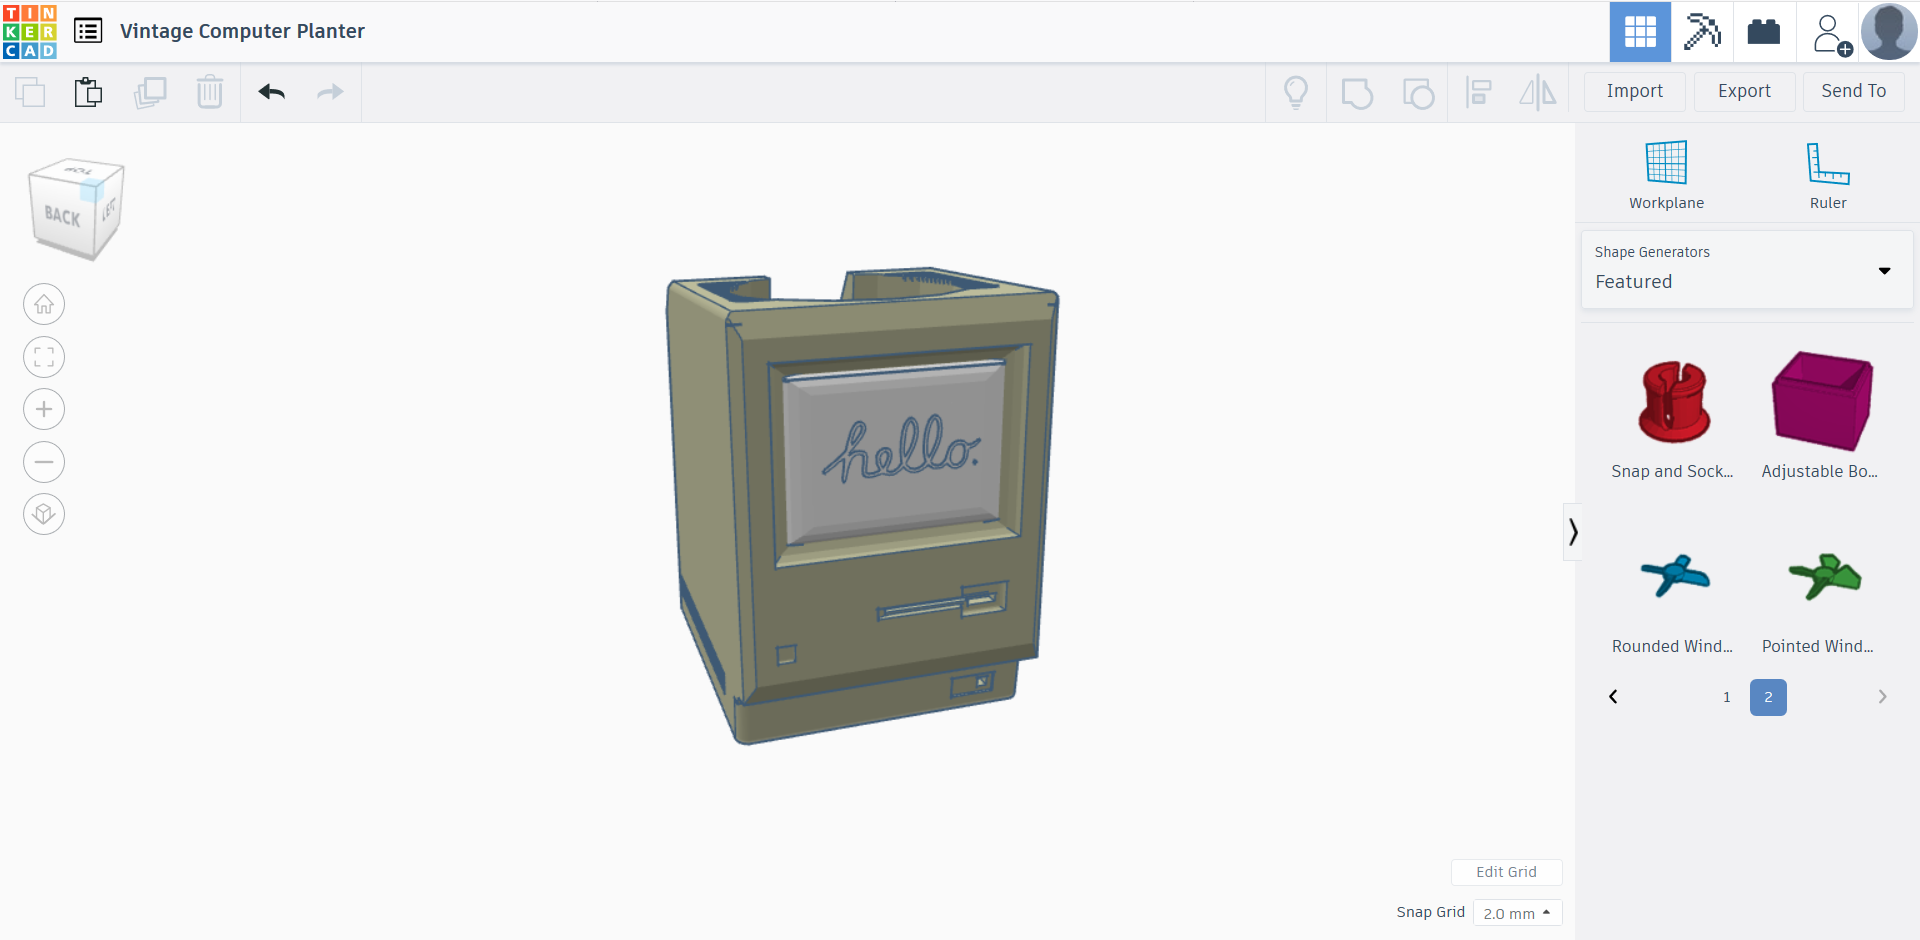Click the Paste clipboard icon
Viewport: 1920px width, 940px height.
(x=88, y=92)
